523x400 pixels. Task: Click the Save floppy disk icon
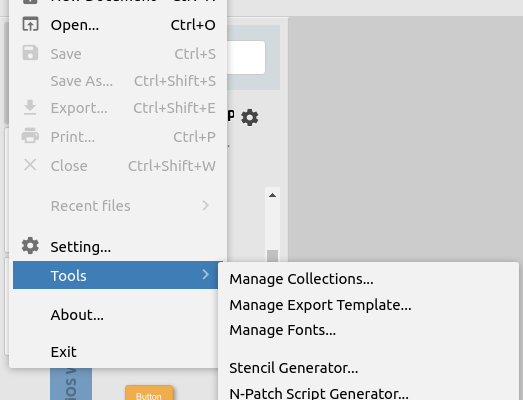[x=30, y=53]
